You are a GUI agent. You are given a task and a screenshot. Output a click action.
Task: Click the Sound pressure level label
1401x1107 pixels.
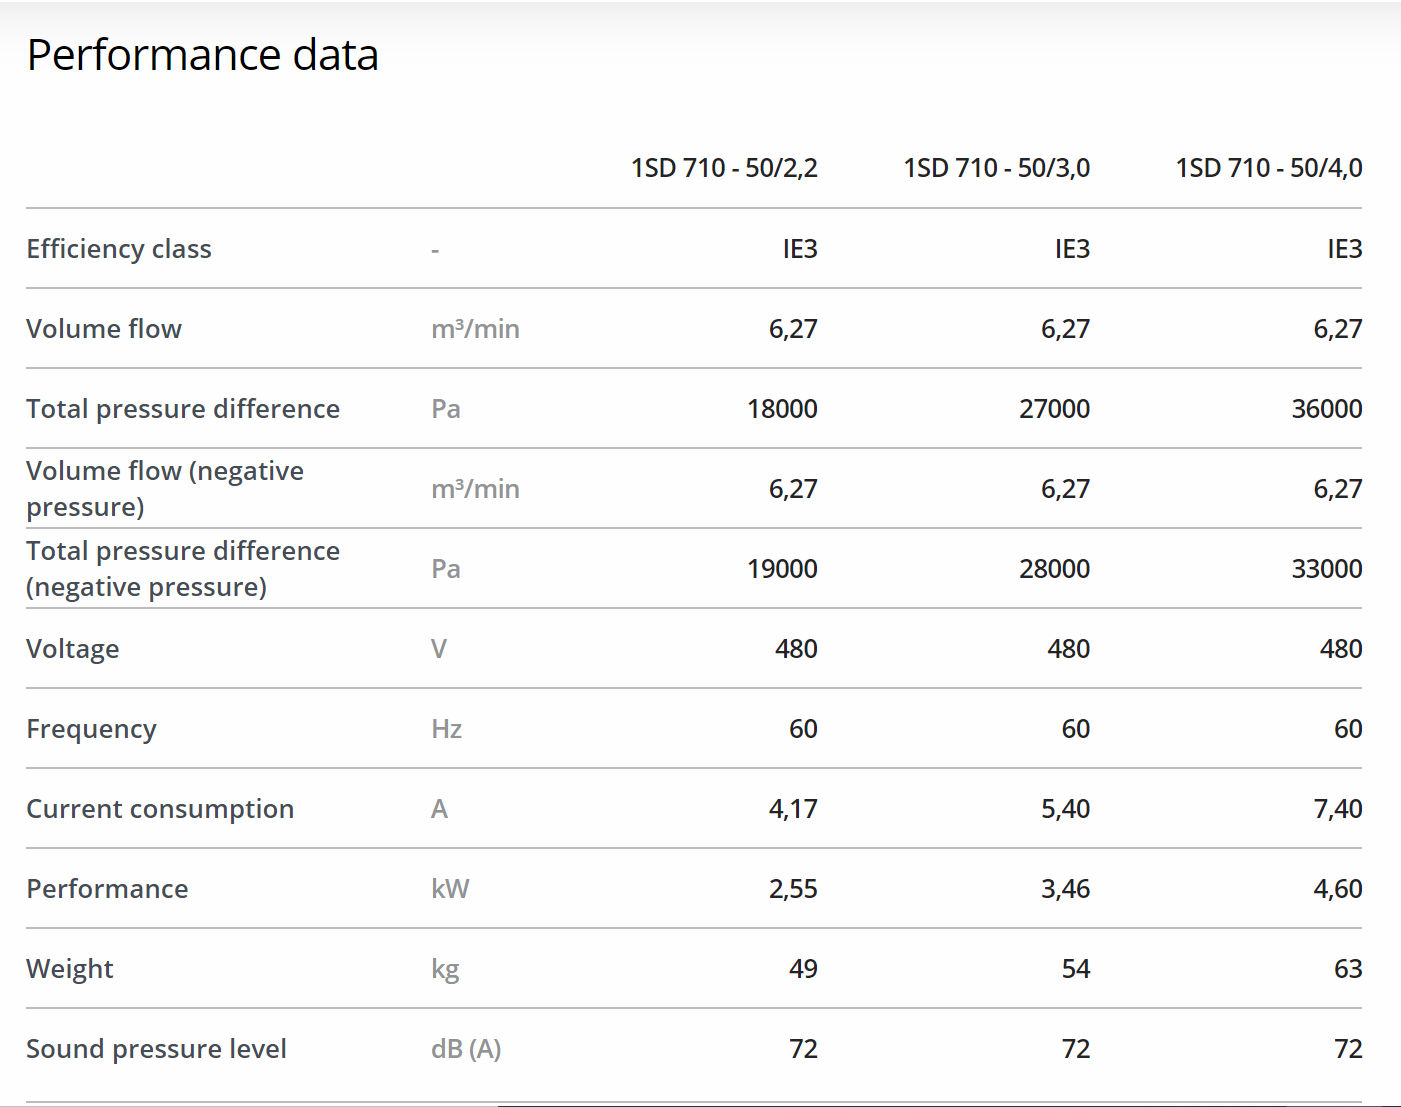coord(156,1049)
